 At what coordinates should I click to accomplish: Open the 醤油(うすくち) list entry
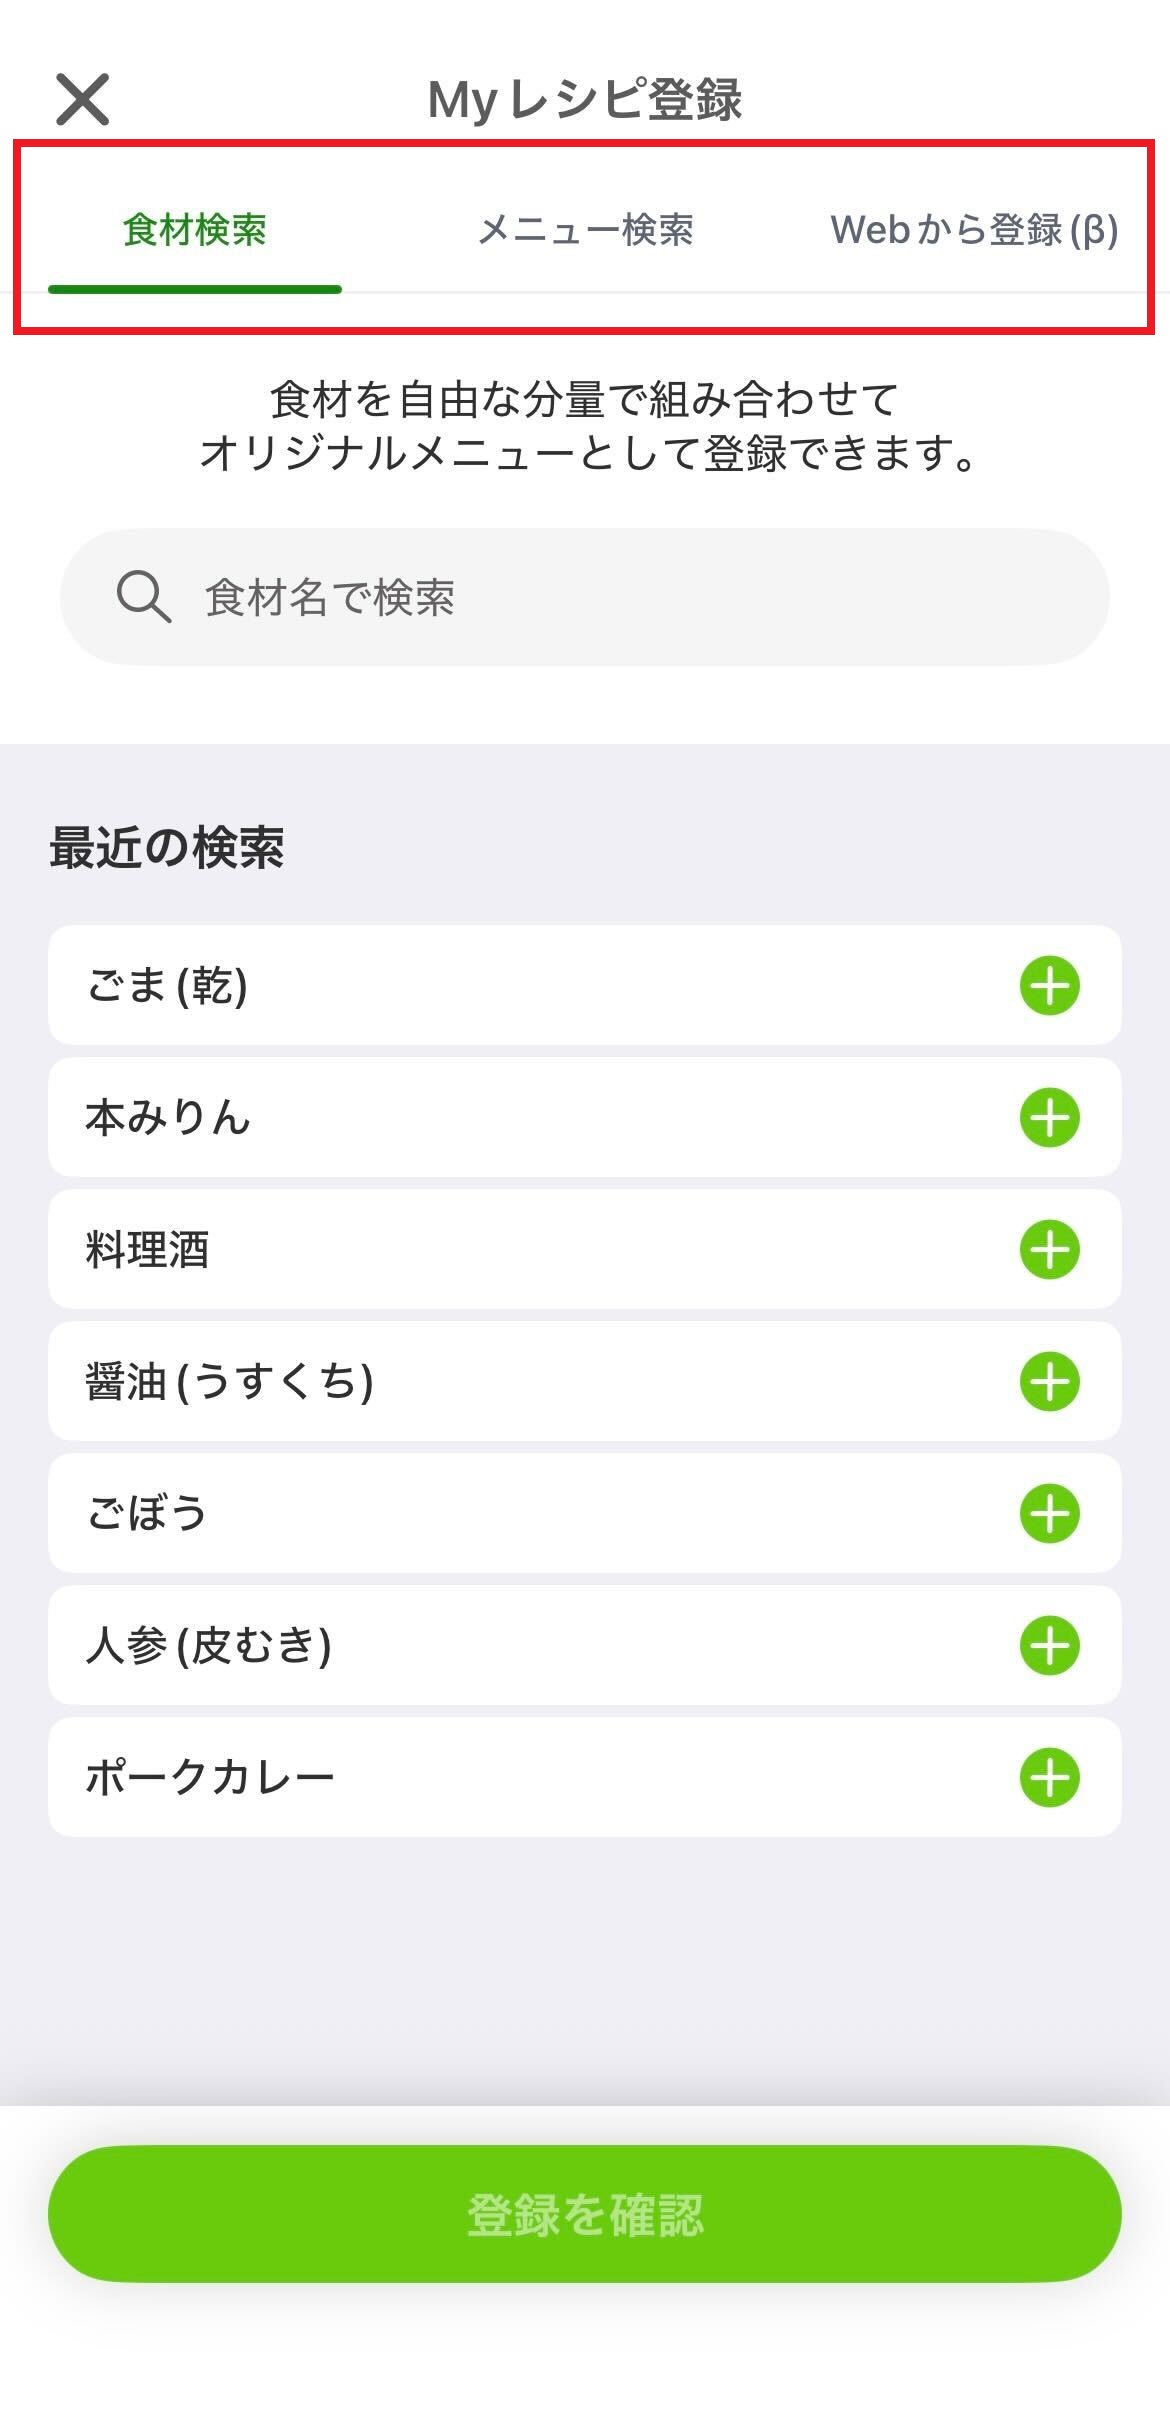pos(230,1382)
